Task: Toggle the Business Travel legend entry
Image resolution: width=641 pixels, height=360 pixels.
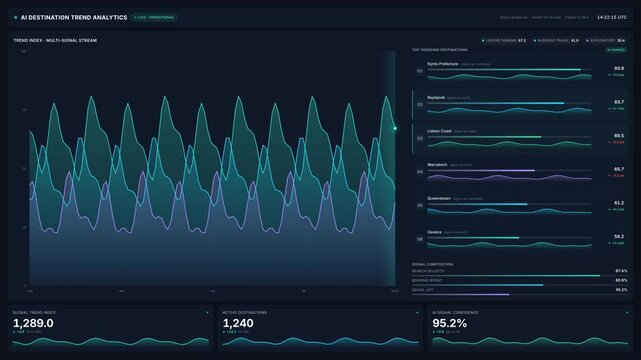Action: tap(556, 40)
